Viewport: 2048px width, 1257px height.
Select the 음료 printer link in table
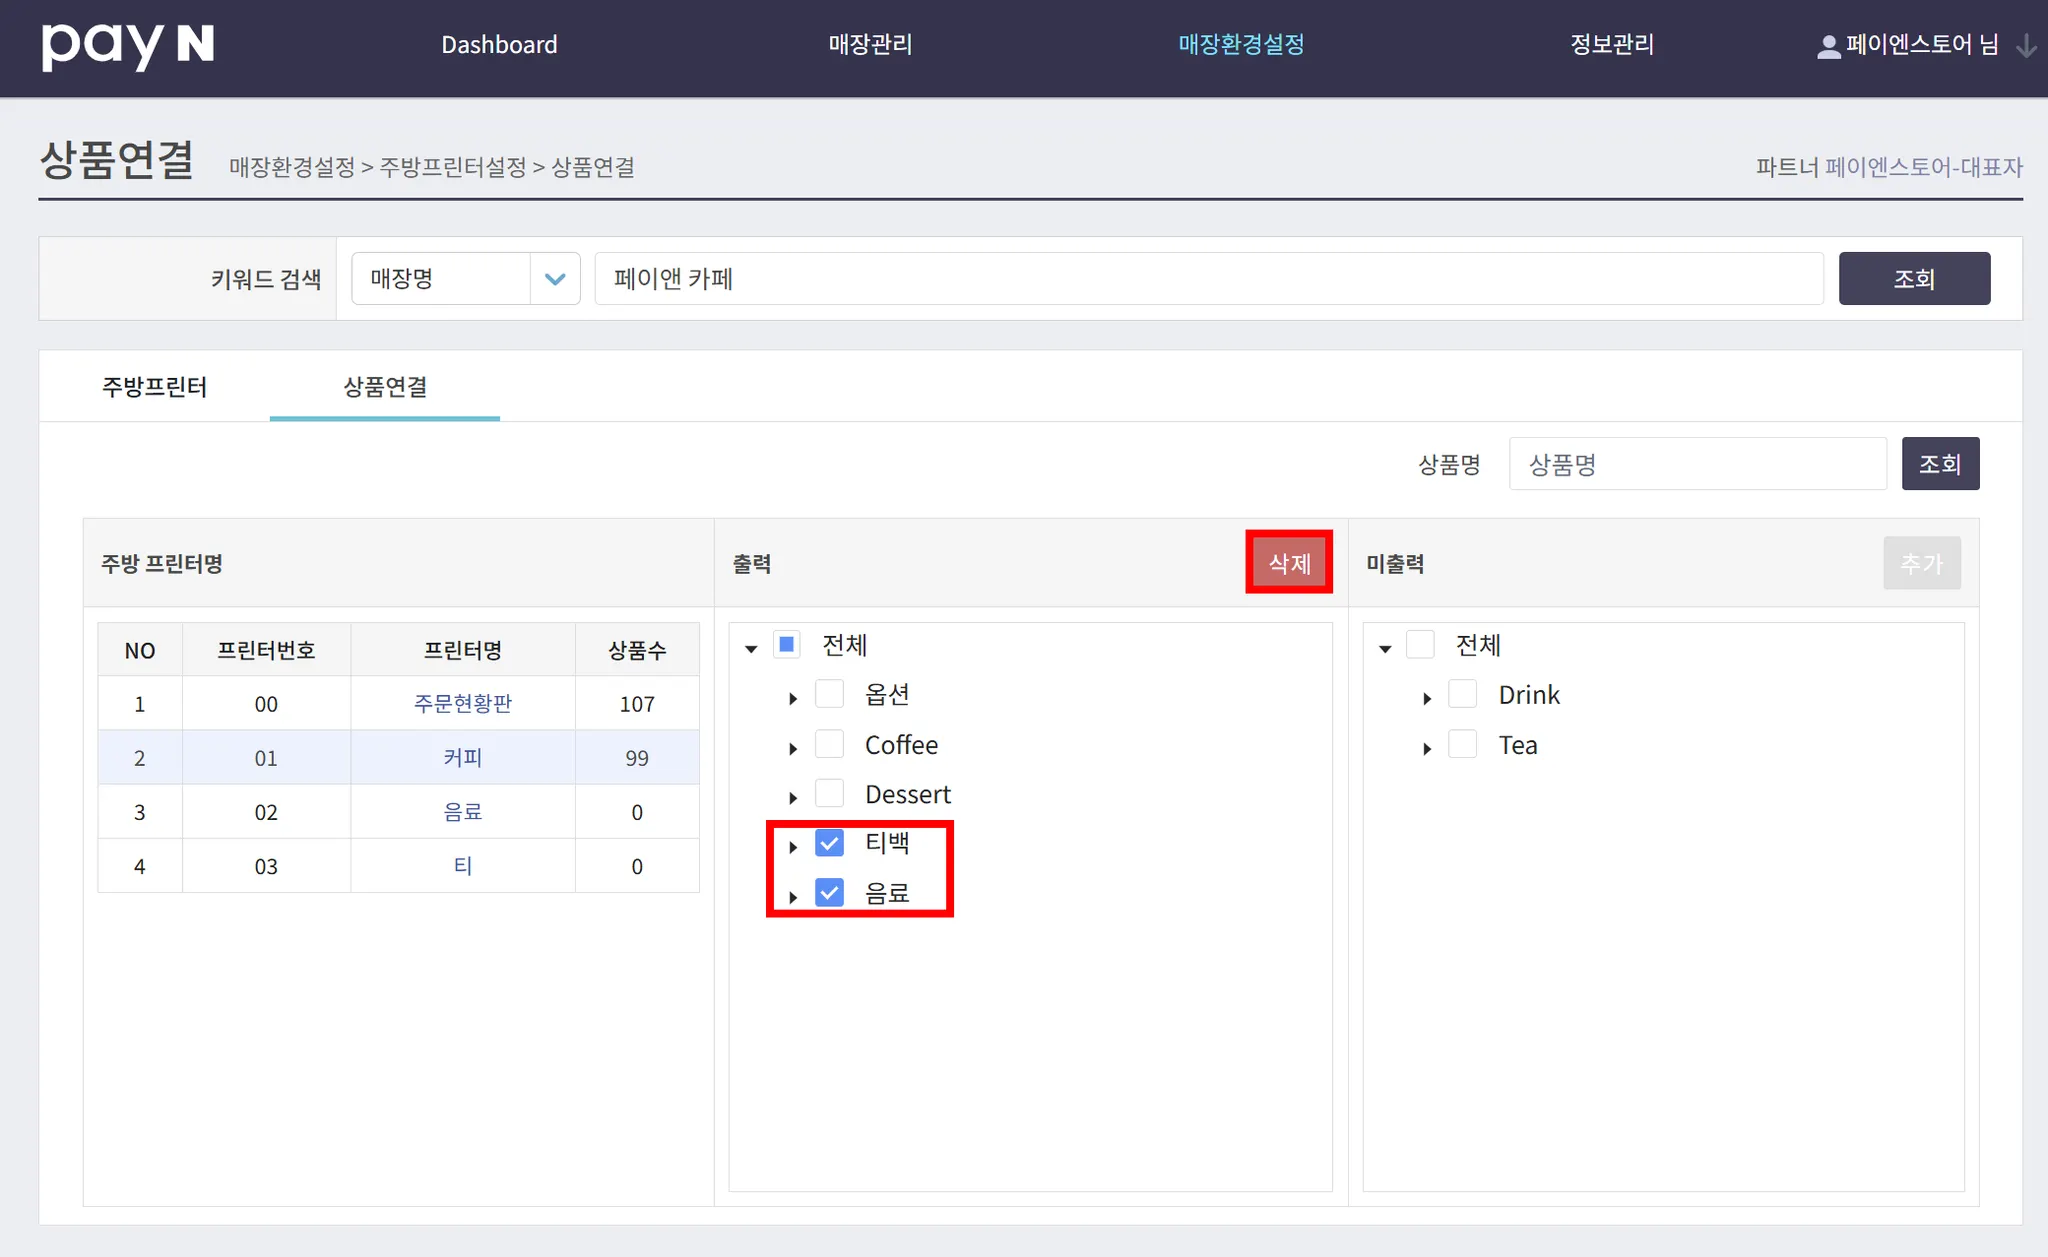tap(462, 812)
